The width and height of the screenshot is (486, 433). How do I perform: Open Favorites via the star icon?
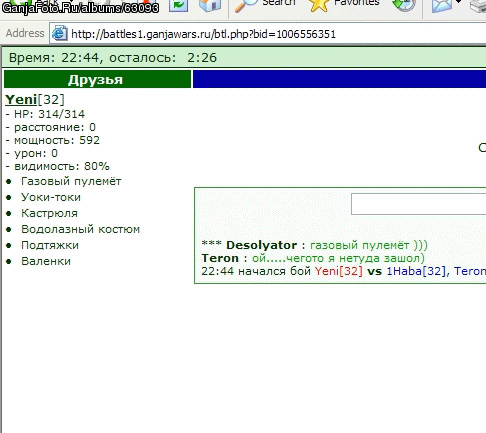click(319, 6)
